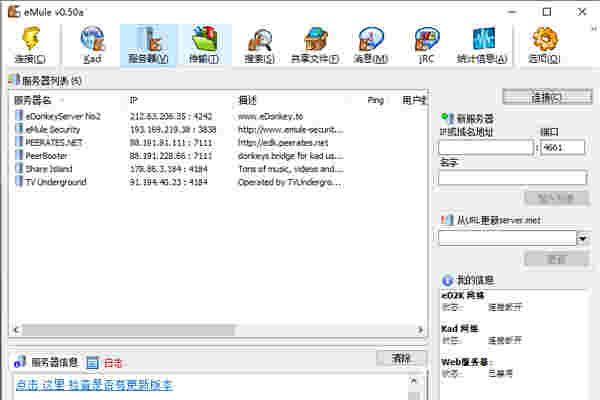Click the Log tab icon
The height and width of the screenshot is (400, 600).
[92, 362]
